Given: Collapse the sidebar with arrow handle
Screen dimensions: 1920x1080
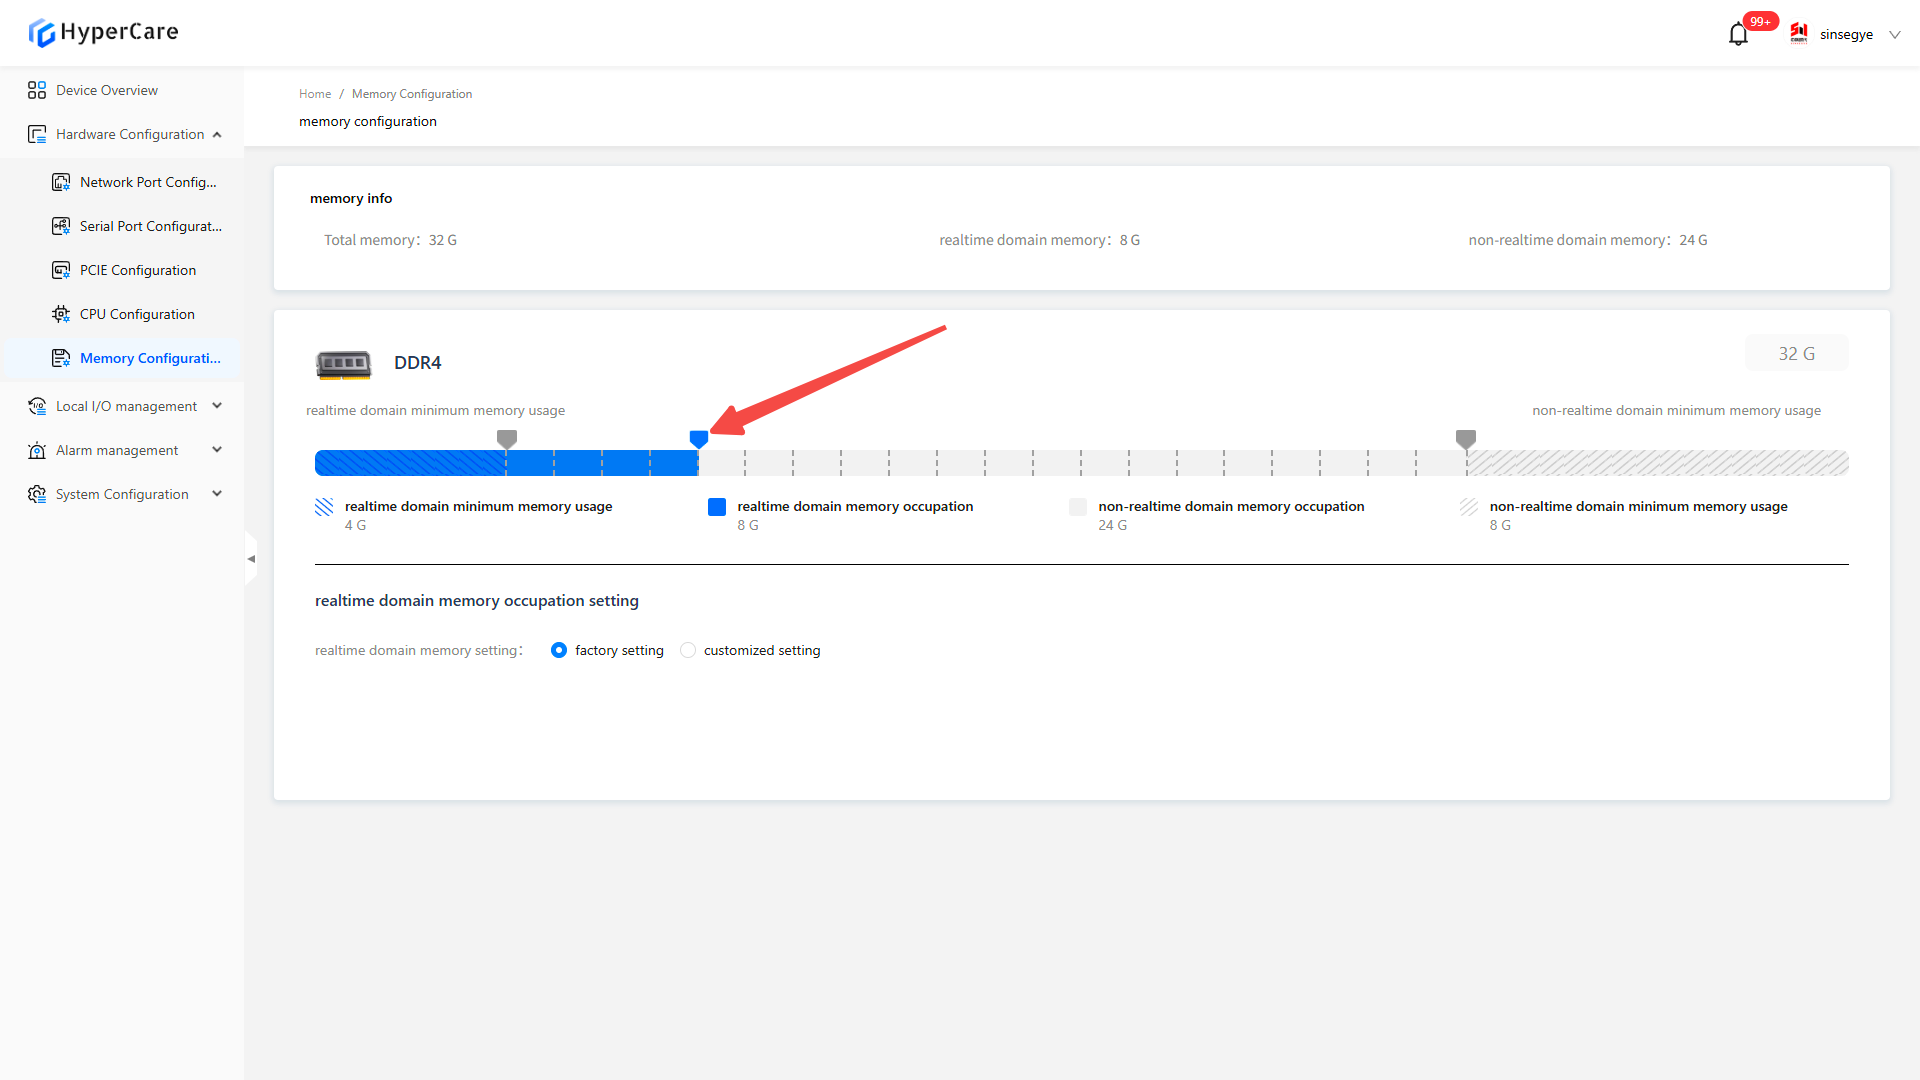Looking at the screenshot, I should click(251, 559).
